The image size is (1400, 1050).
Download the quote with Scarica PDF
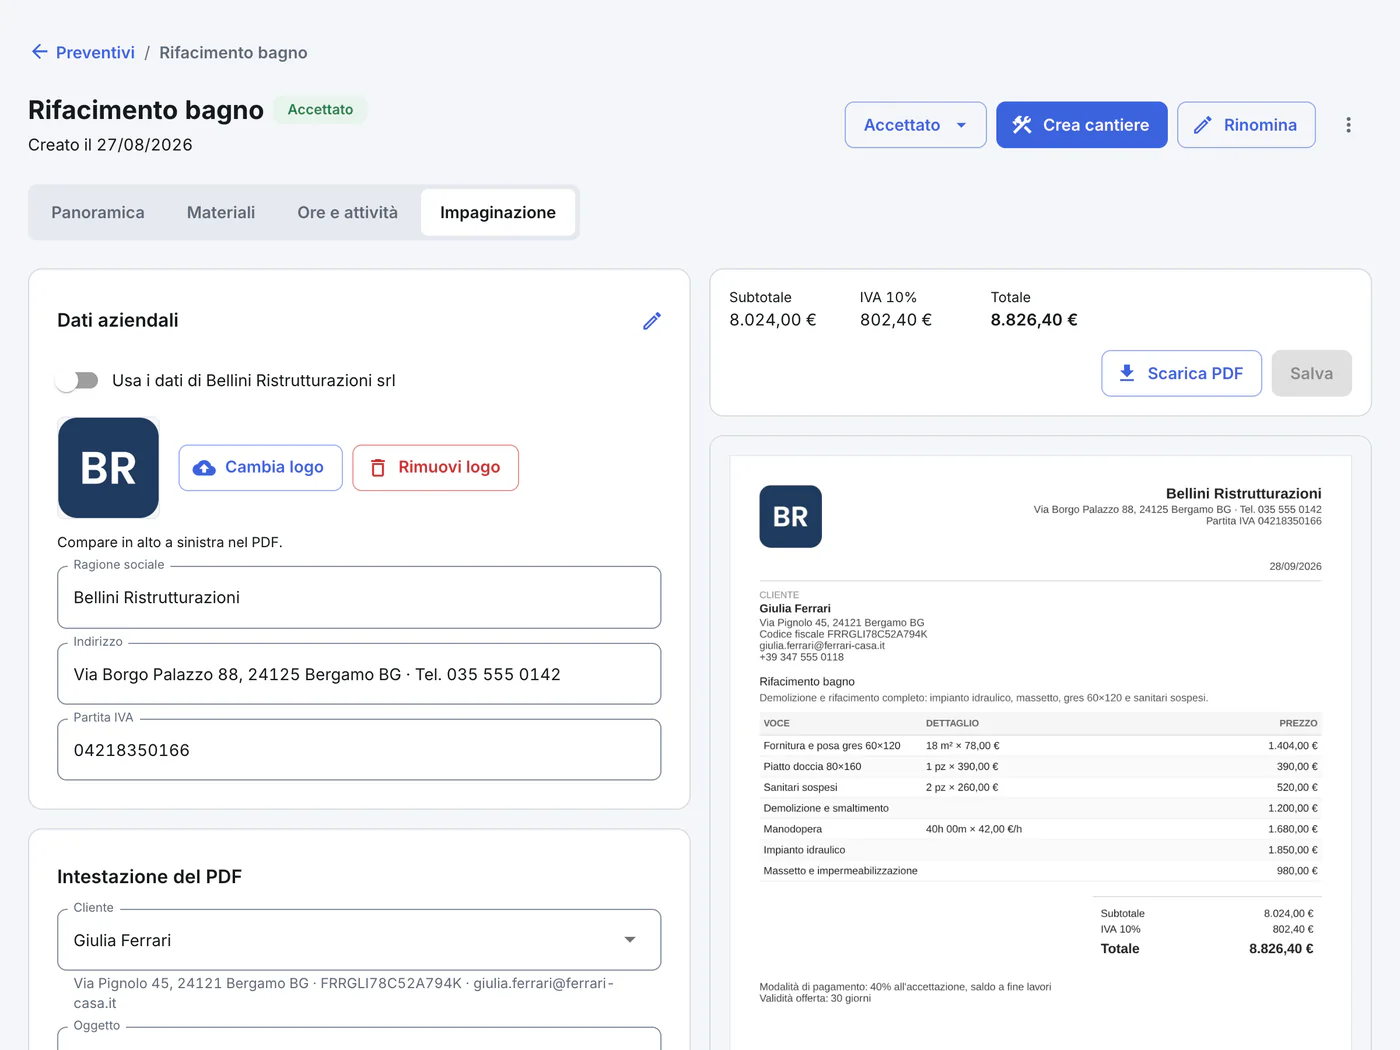tap(1181, 373)
